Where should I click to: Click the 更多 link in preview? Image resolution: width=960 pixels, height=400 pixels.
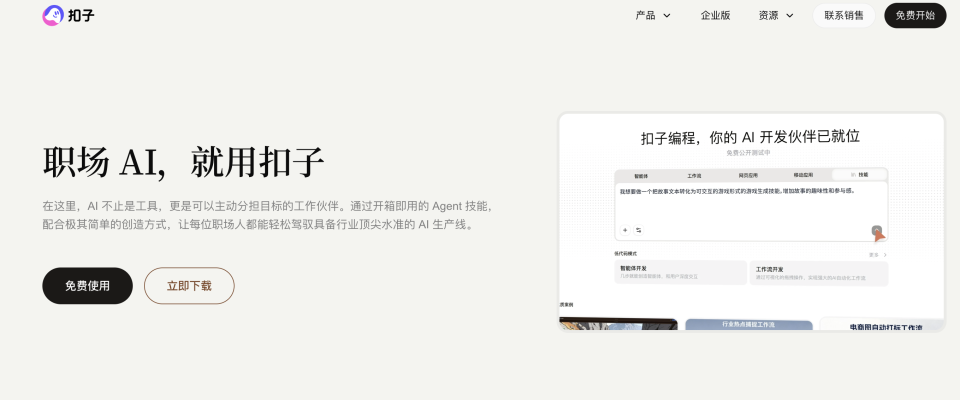(x=874, y=254)
